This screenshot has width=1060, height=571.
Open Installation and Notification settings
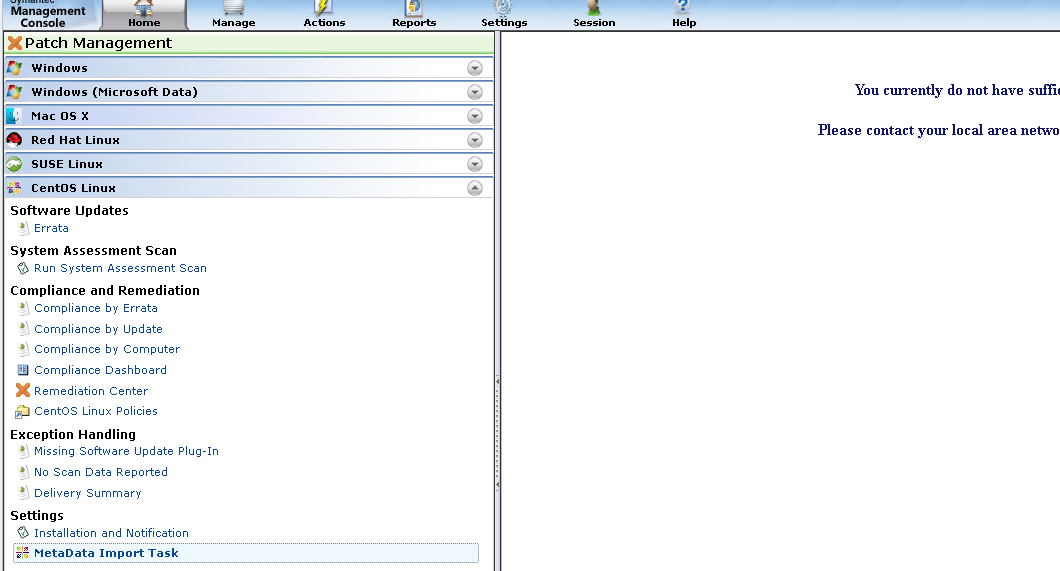pos(112,533)
